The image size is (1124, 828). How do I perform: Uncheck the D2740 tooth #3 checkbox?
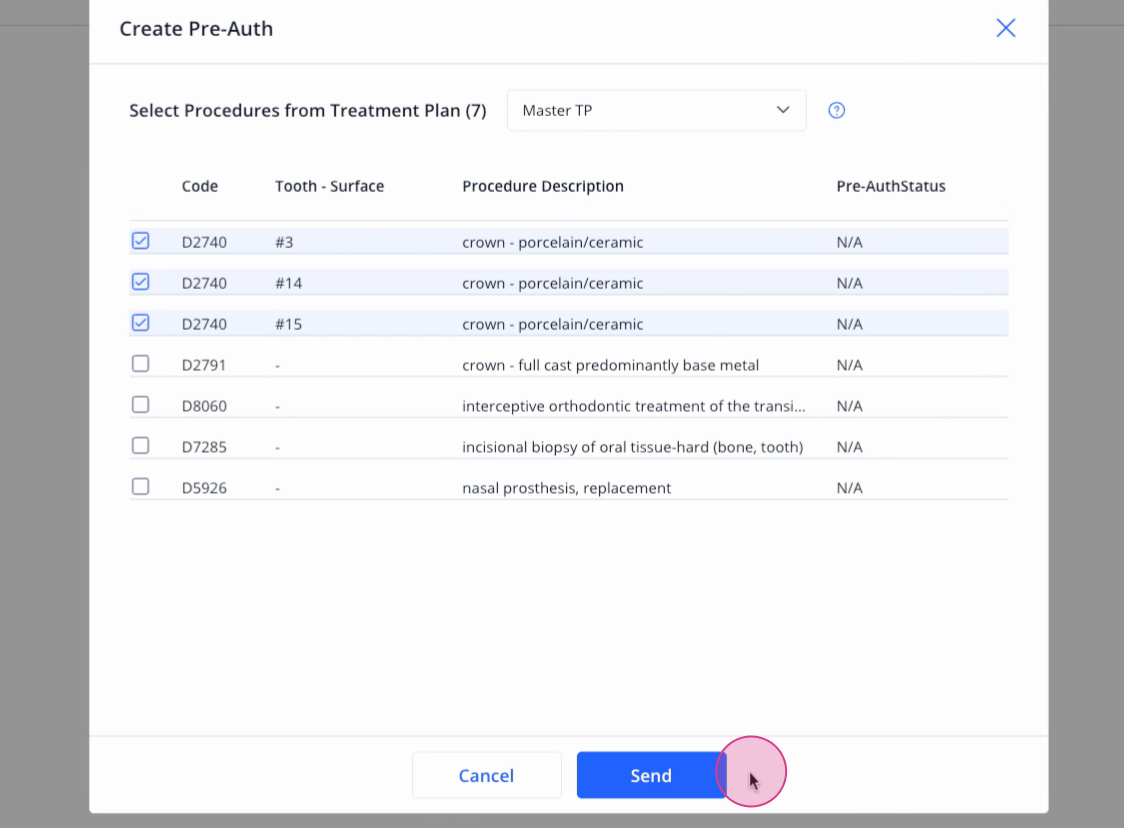click(x=140, y=241)
